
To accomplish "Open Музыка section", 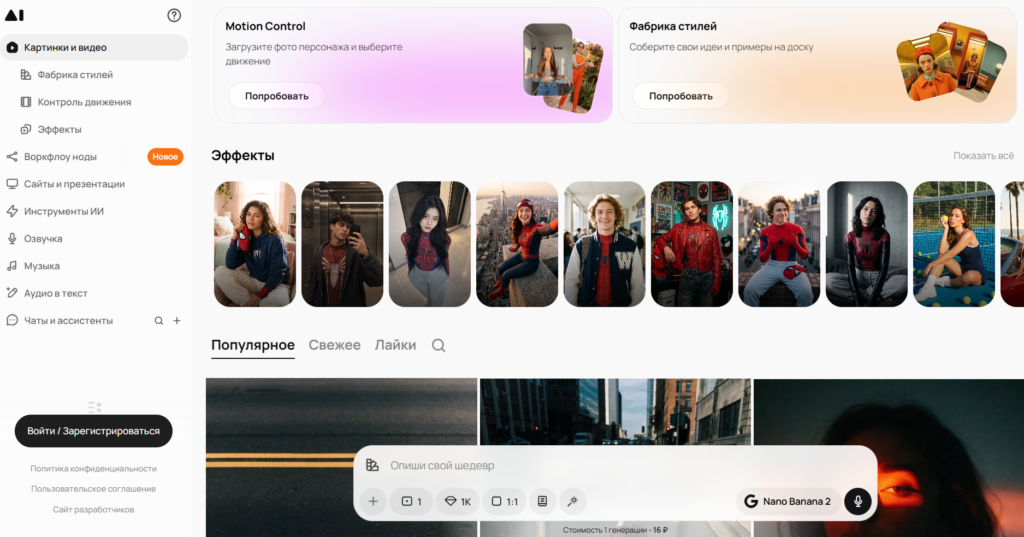I will [42, 267].
